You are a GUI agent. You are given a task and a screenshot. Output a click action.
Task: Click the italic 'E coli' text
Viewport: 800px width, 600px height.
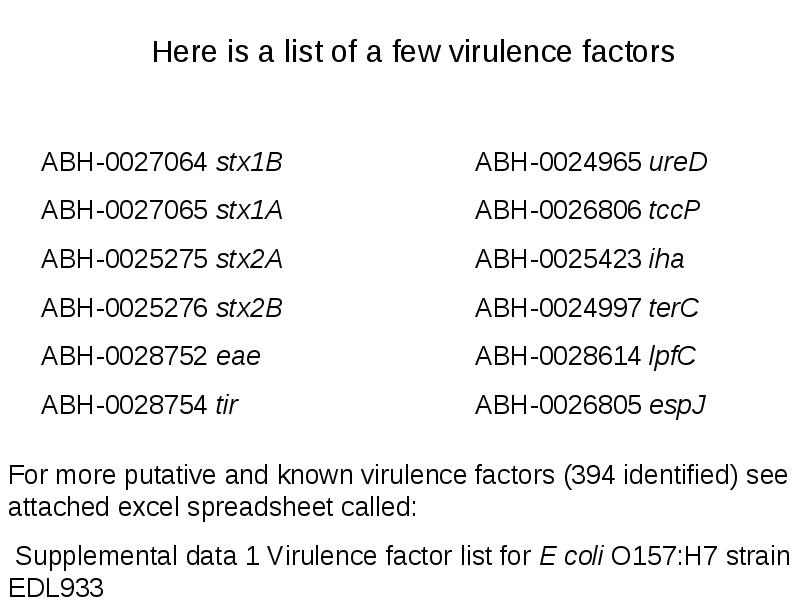571,556
